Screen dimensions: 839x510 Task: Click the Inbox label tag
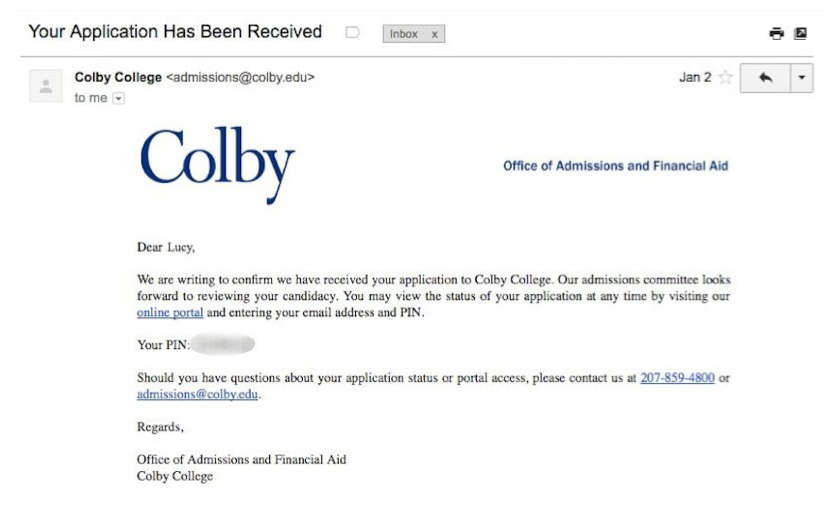click(404, 34)
